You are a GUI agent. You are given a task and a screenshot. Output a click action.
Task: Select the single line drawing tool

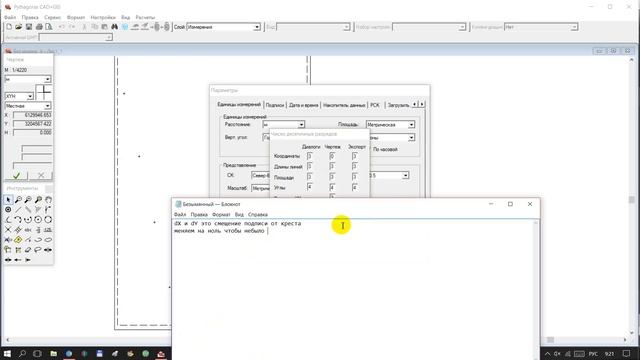point(18,209)
